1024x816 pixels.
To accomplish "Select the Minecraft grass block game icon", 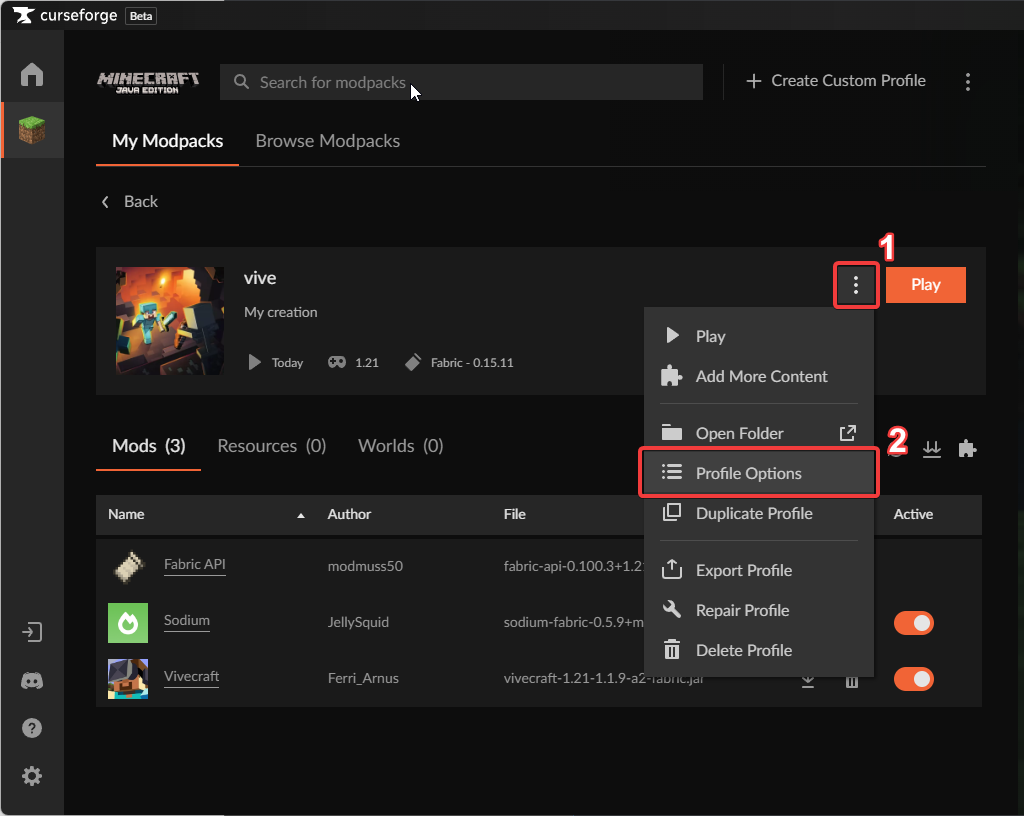I will coord(31,129).
